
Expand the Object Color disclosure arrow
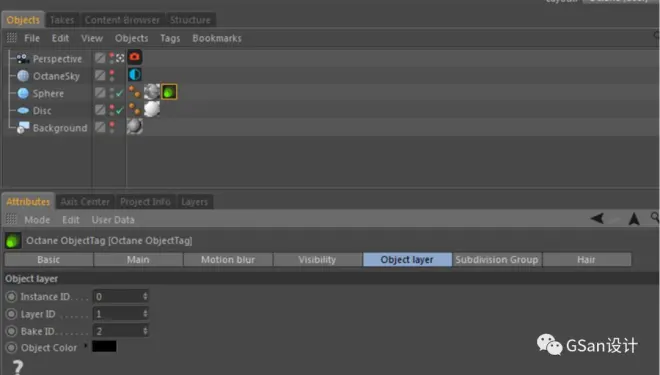pos(86,346)
